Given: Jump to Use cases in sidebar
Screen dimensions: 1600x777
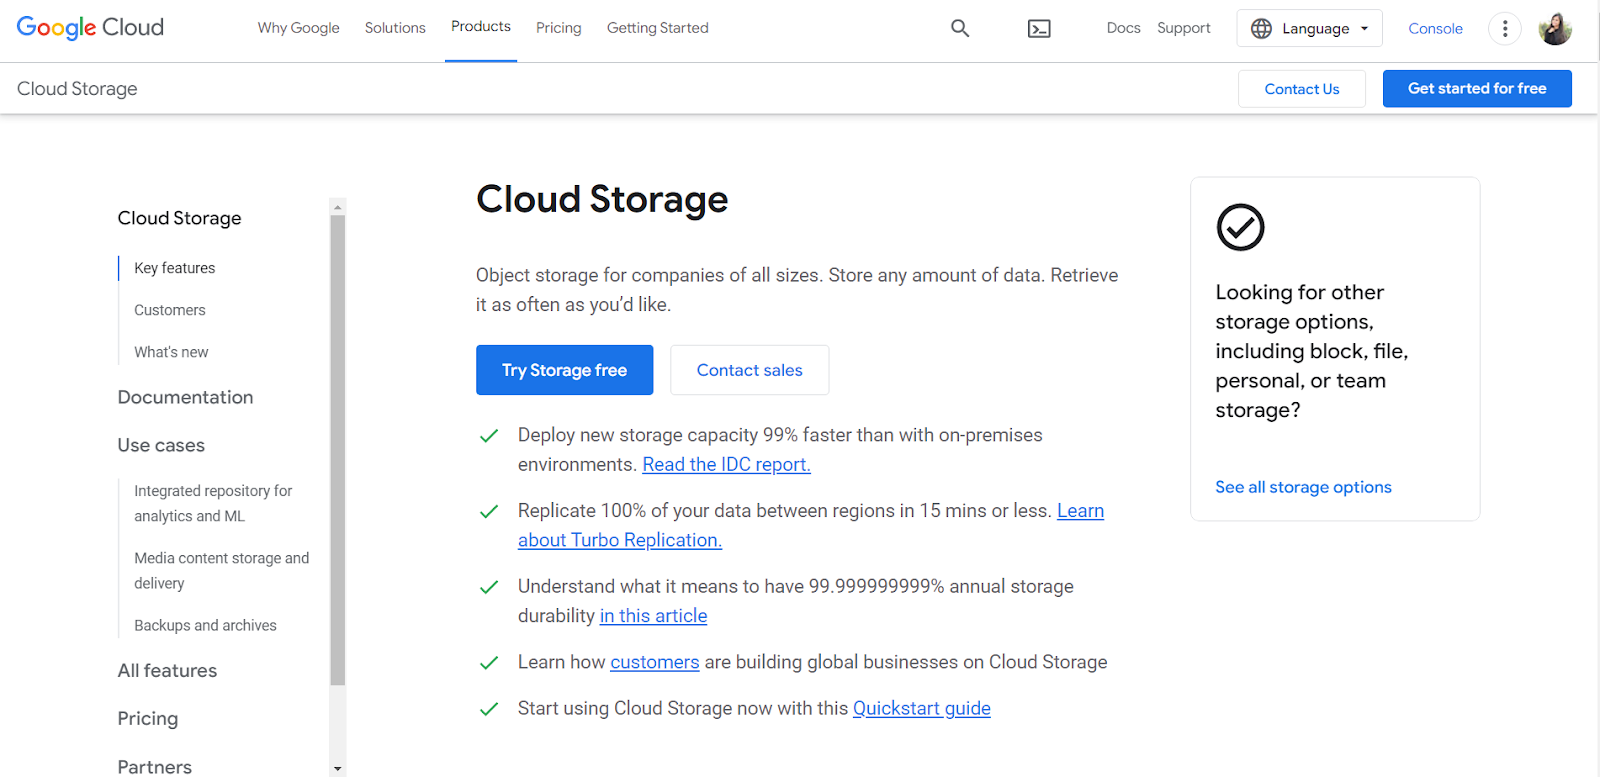Looking at the screenshot, I should click(x=161, y=445).
